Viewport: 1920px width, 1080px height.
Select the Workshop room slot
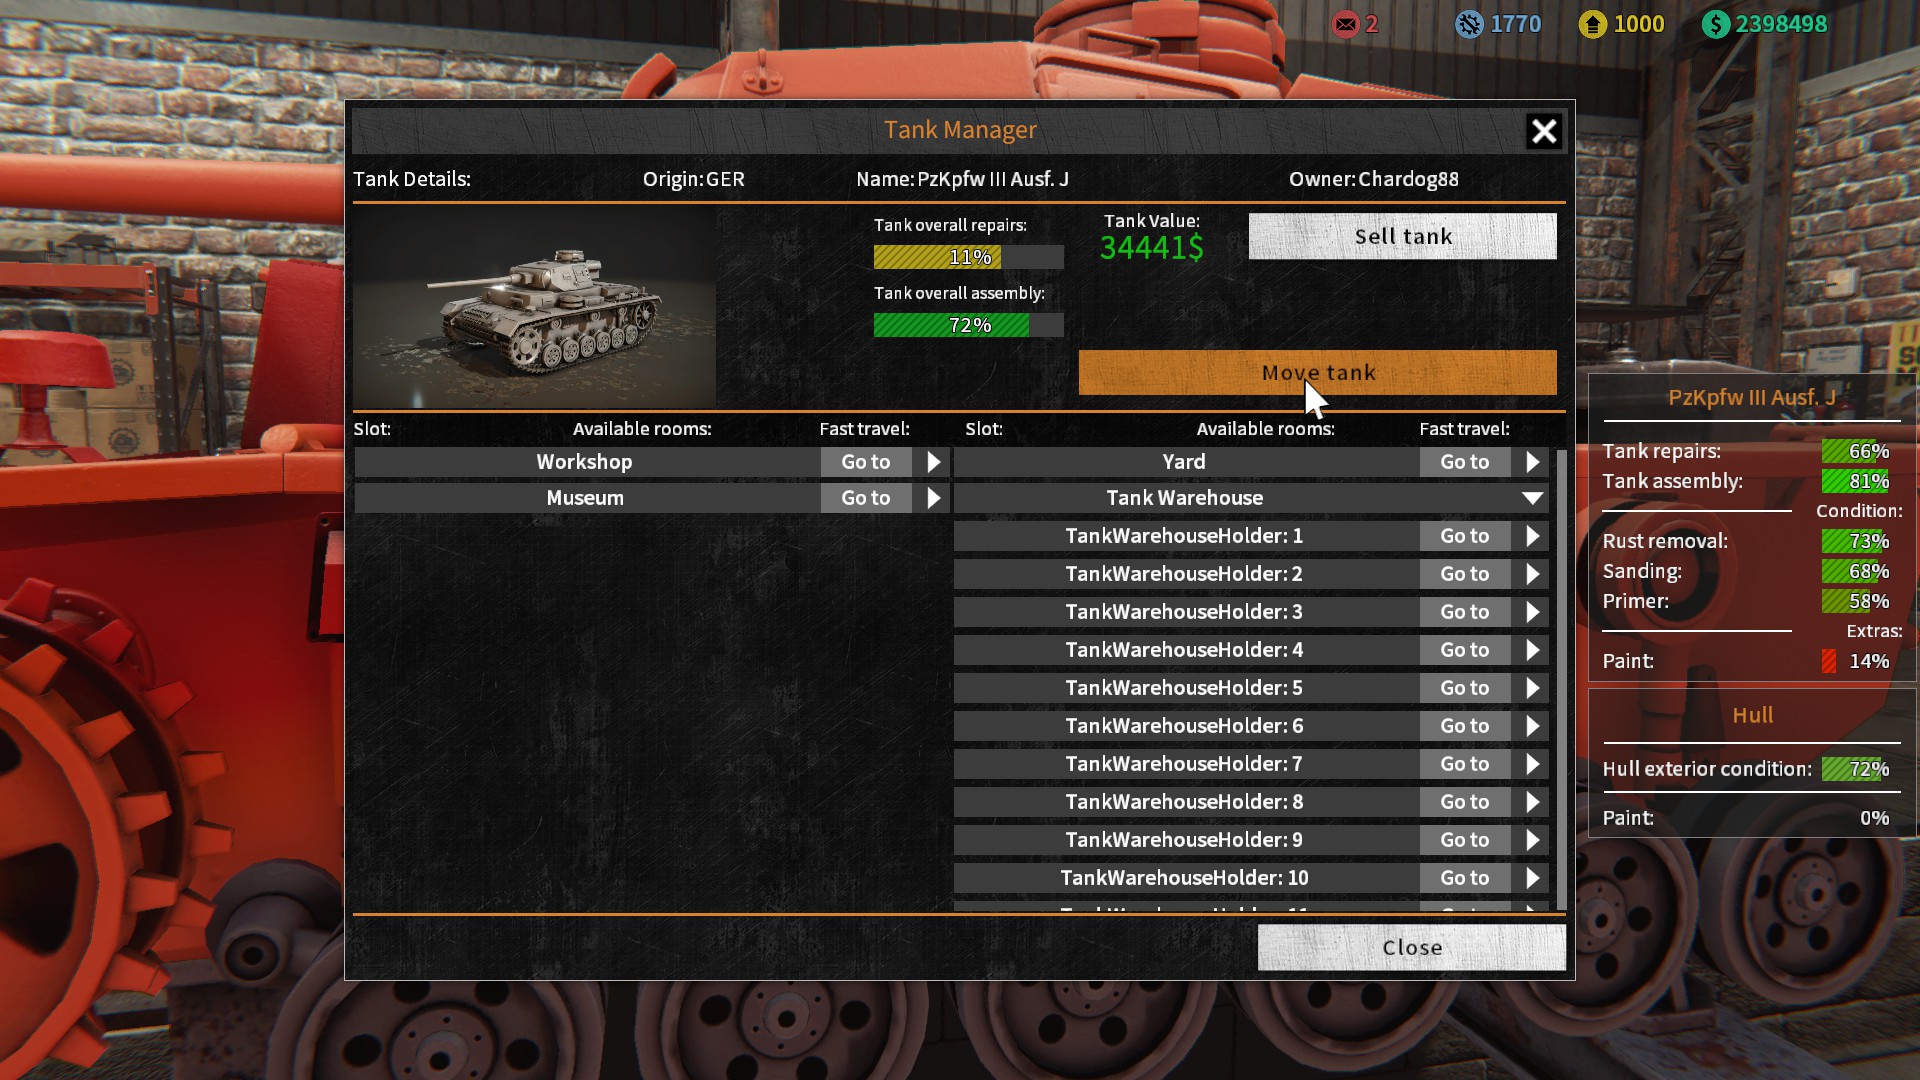click(586, 462)
